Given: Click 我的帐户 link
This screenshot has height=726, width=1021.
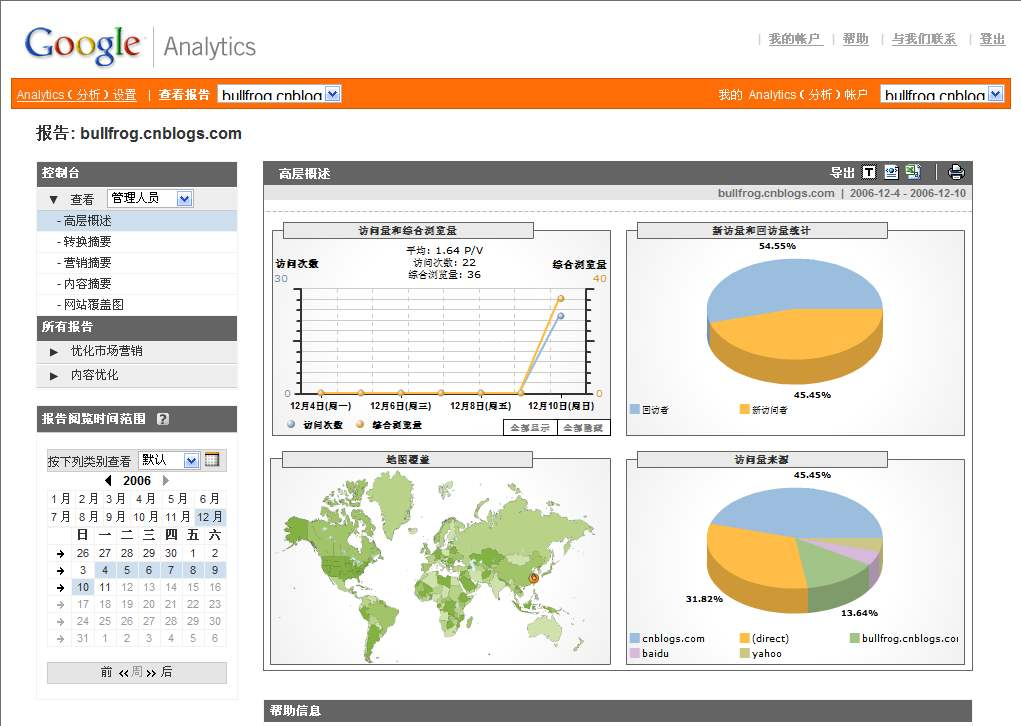Looking at the screenshot, I should click(794, 39).
